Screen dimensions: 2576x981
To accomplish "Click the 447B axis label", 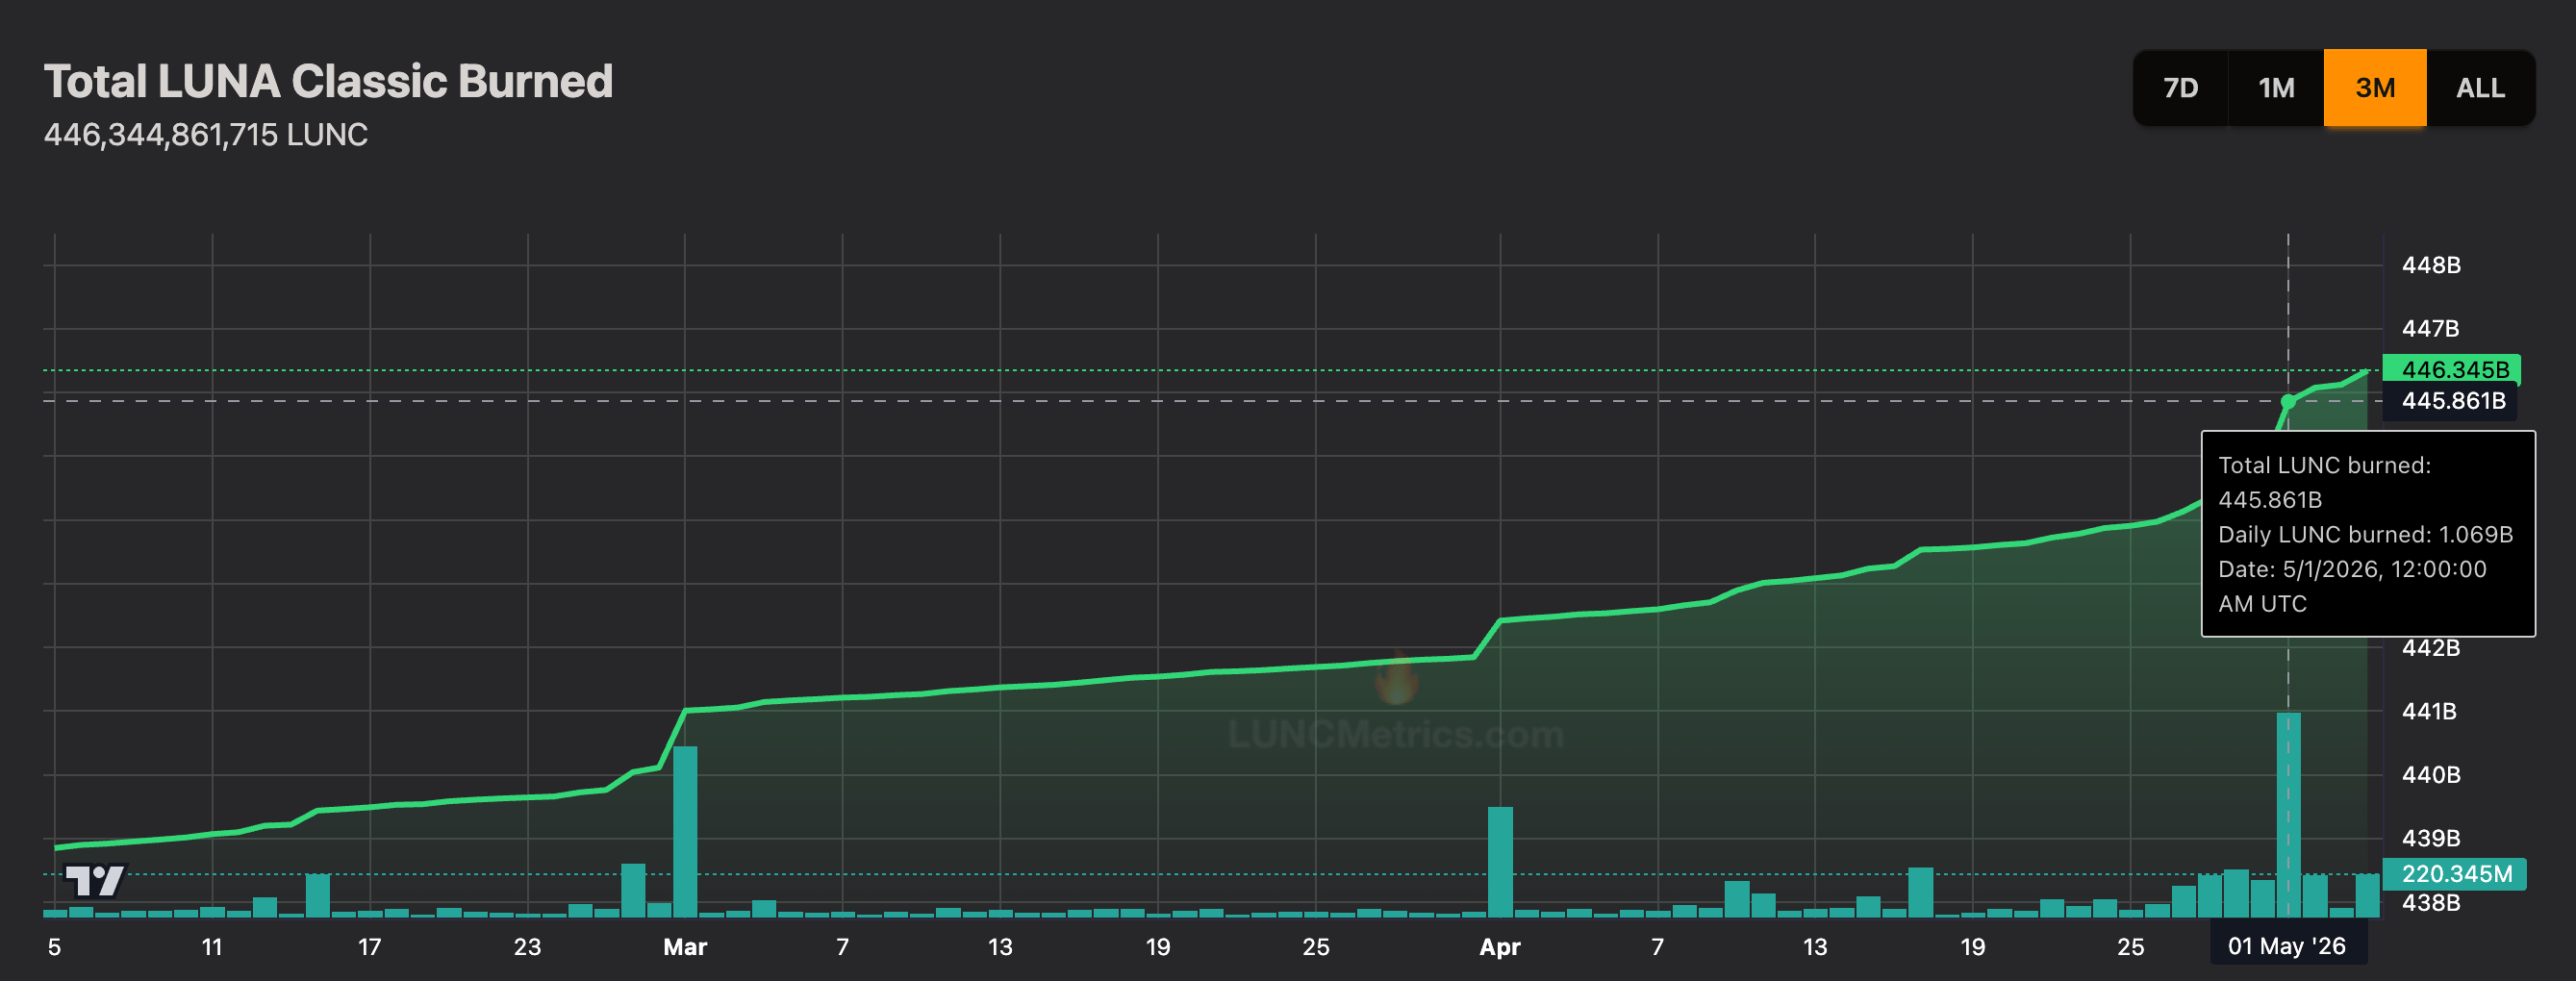I will (x=2430, y=328).
